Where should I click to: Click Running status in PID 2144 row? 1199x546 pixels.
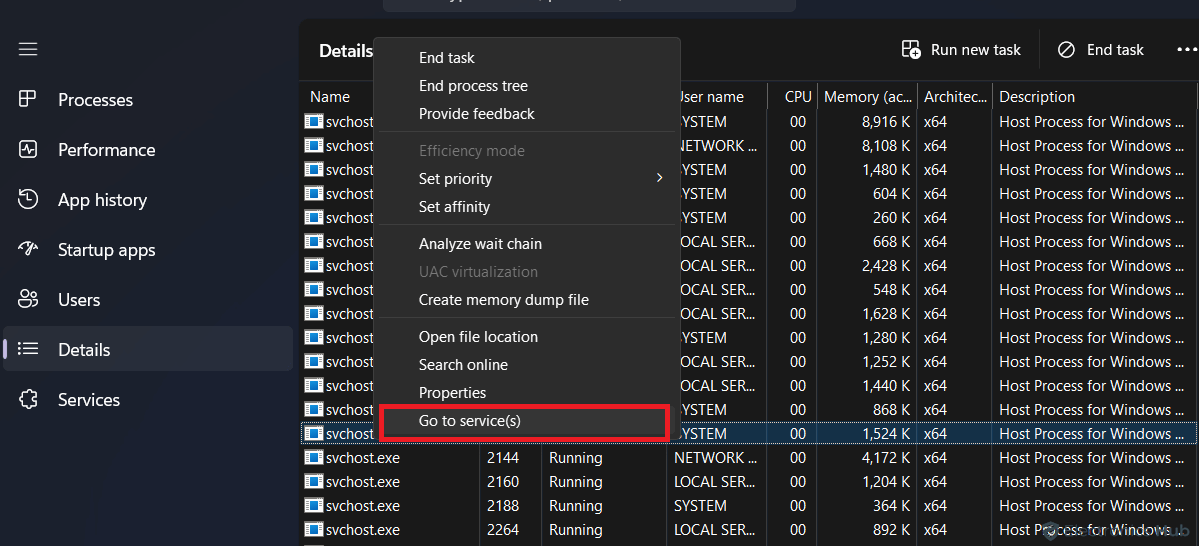click(x=575, y=458)
